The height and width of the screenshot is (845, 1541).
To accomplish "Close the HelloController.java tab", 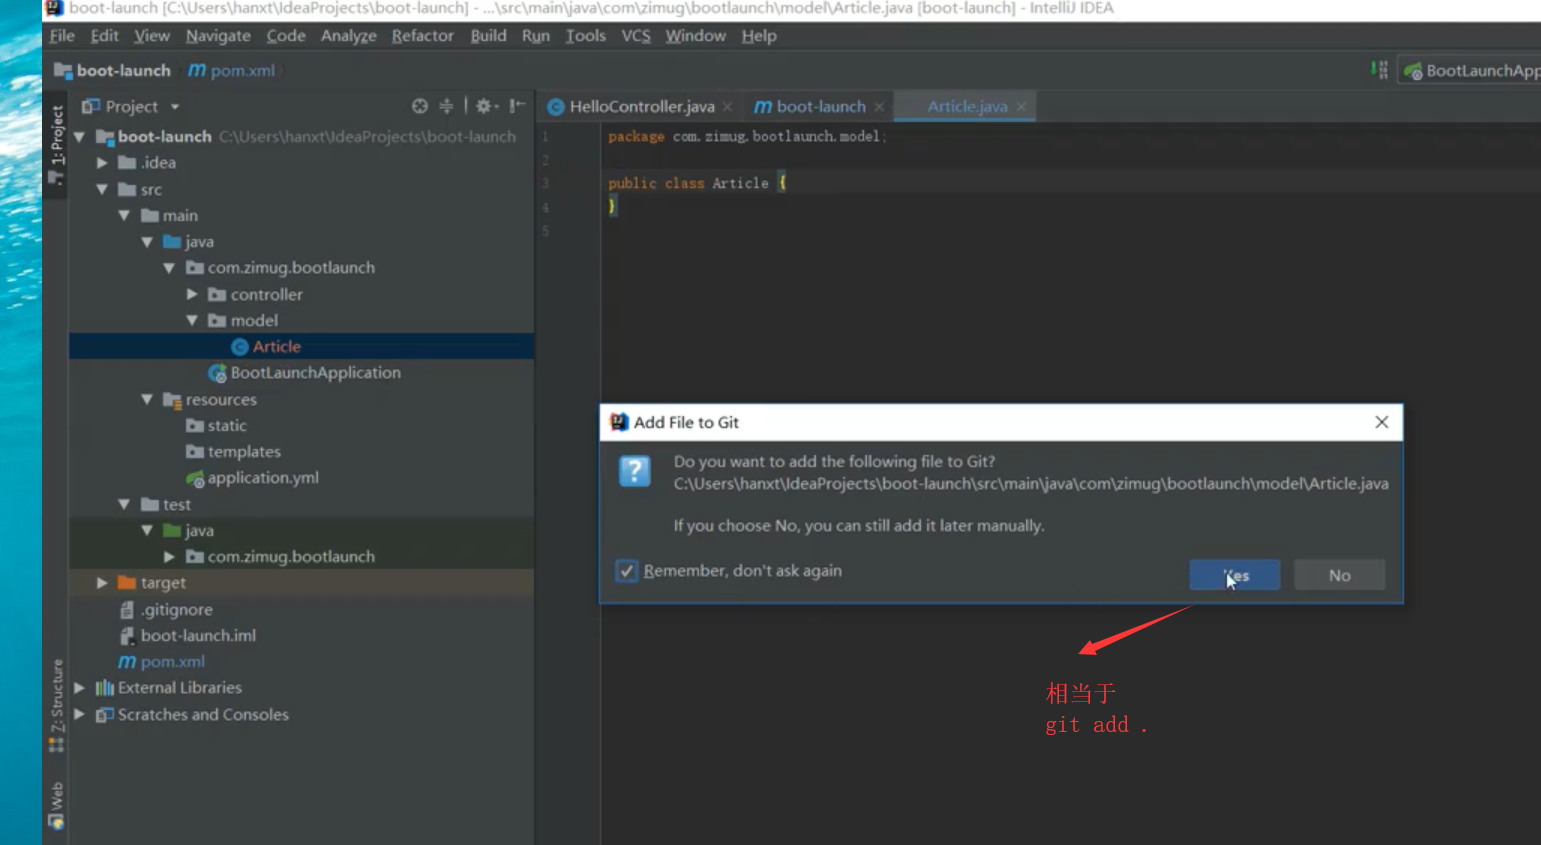I will (x=728, y=107).
